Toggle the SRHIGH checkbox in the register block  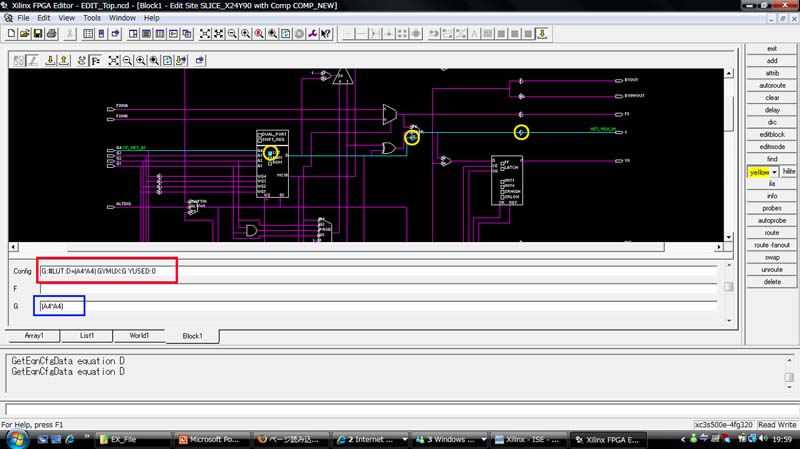tap(503, 192)
